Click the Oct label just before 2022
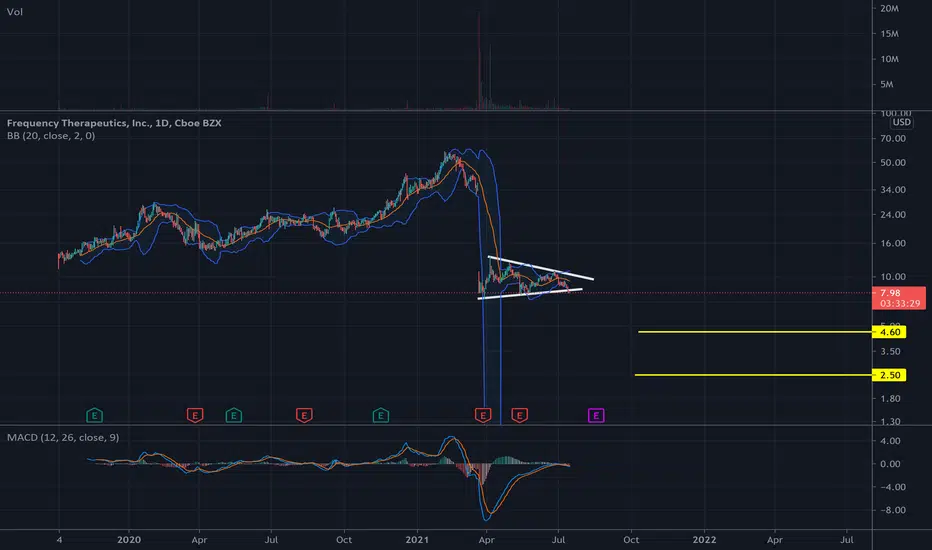The width and height of the screenshot is (932, 550). click(x=631, y=540)
